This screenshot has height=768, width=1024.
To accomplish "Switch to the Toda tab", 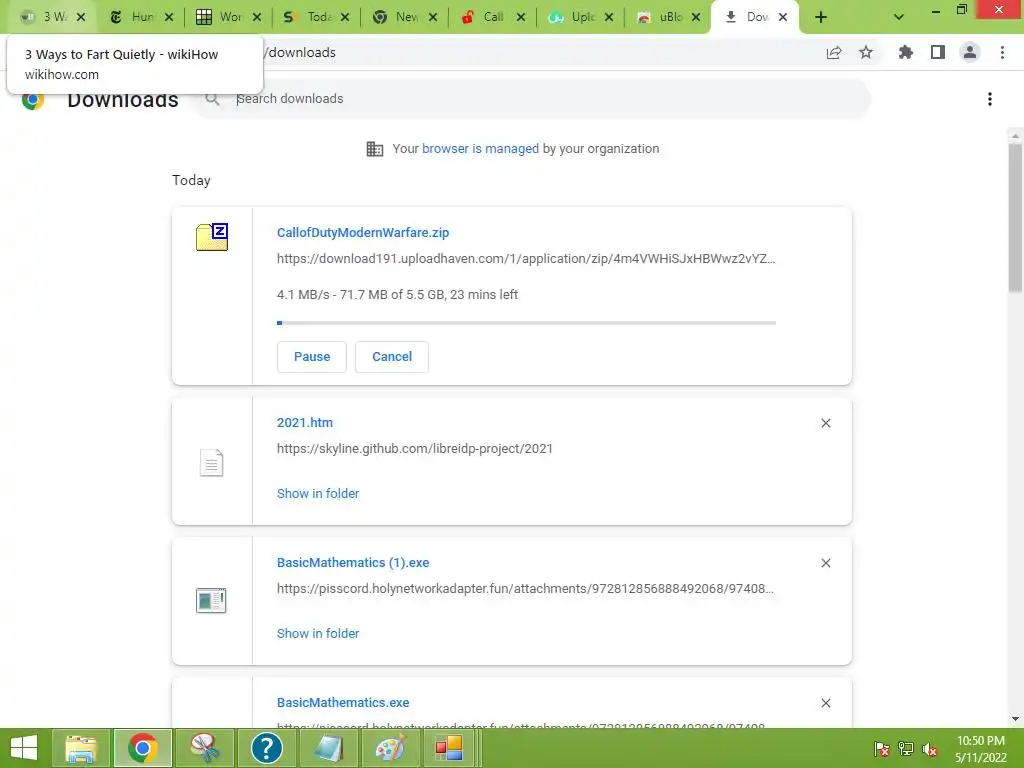I will pyautogui.click(x=317, y=17).
